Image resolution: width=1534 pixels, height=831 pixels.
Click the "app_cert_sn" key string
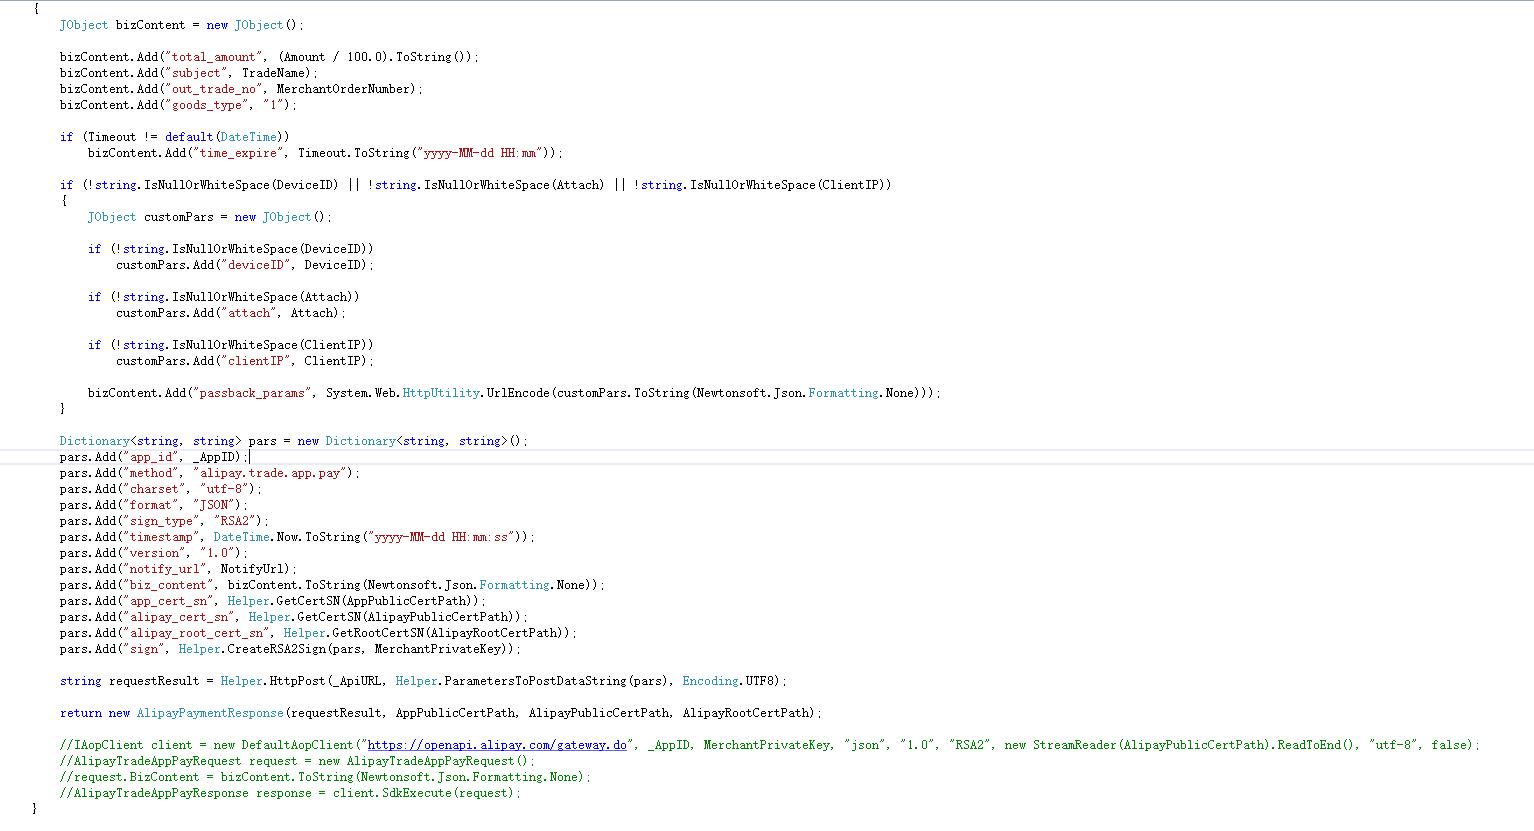click(x=169, y=601)
